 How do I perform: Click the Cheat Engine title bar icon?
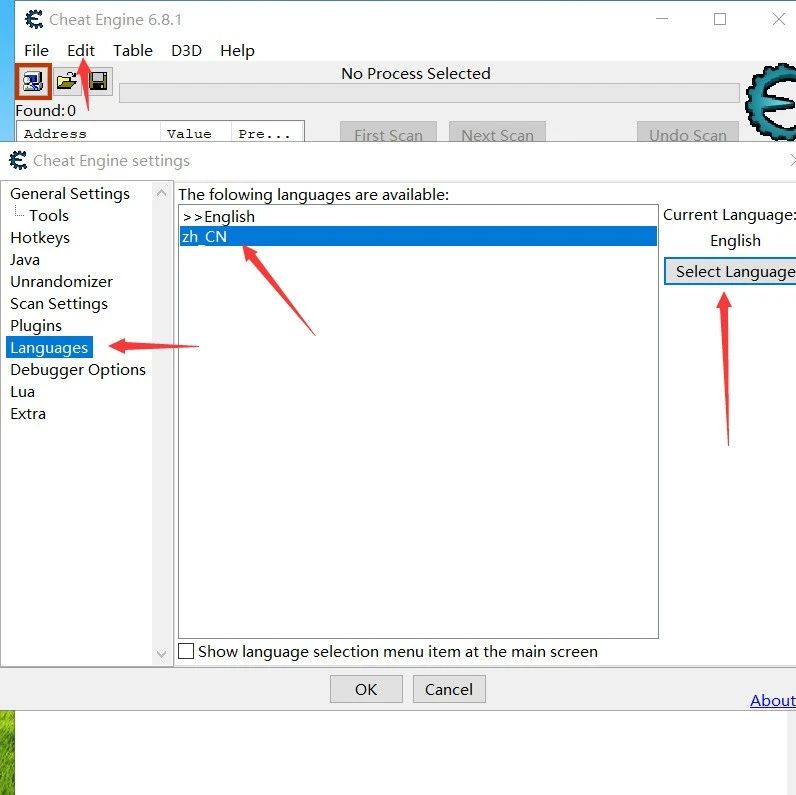tap(34, 20)
